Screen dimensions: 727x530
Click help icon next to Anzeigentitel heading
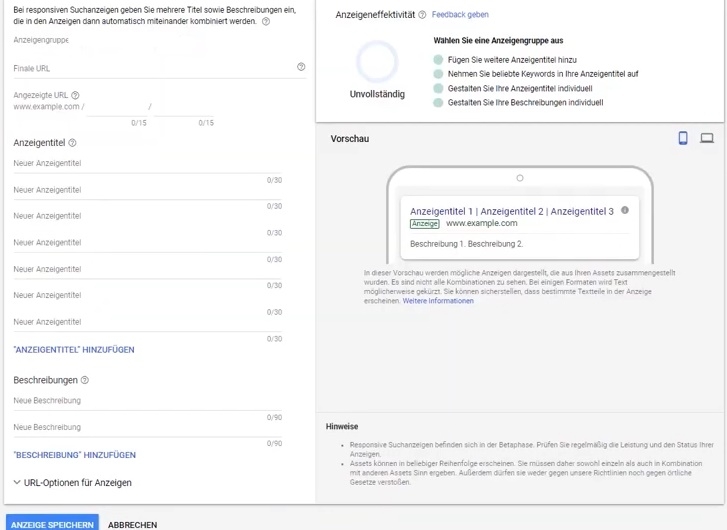pyautogui.click(x=72, y=143)
